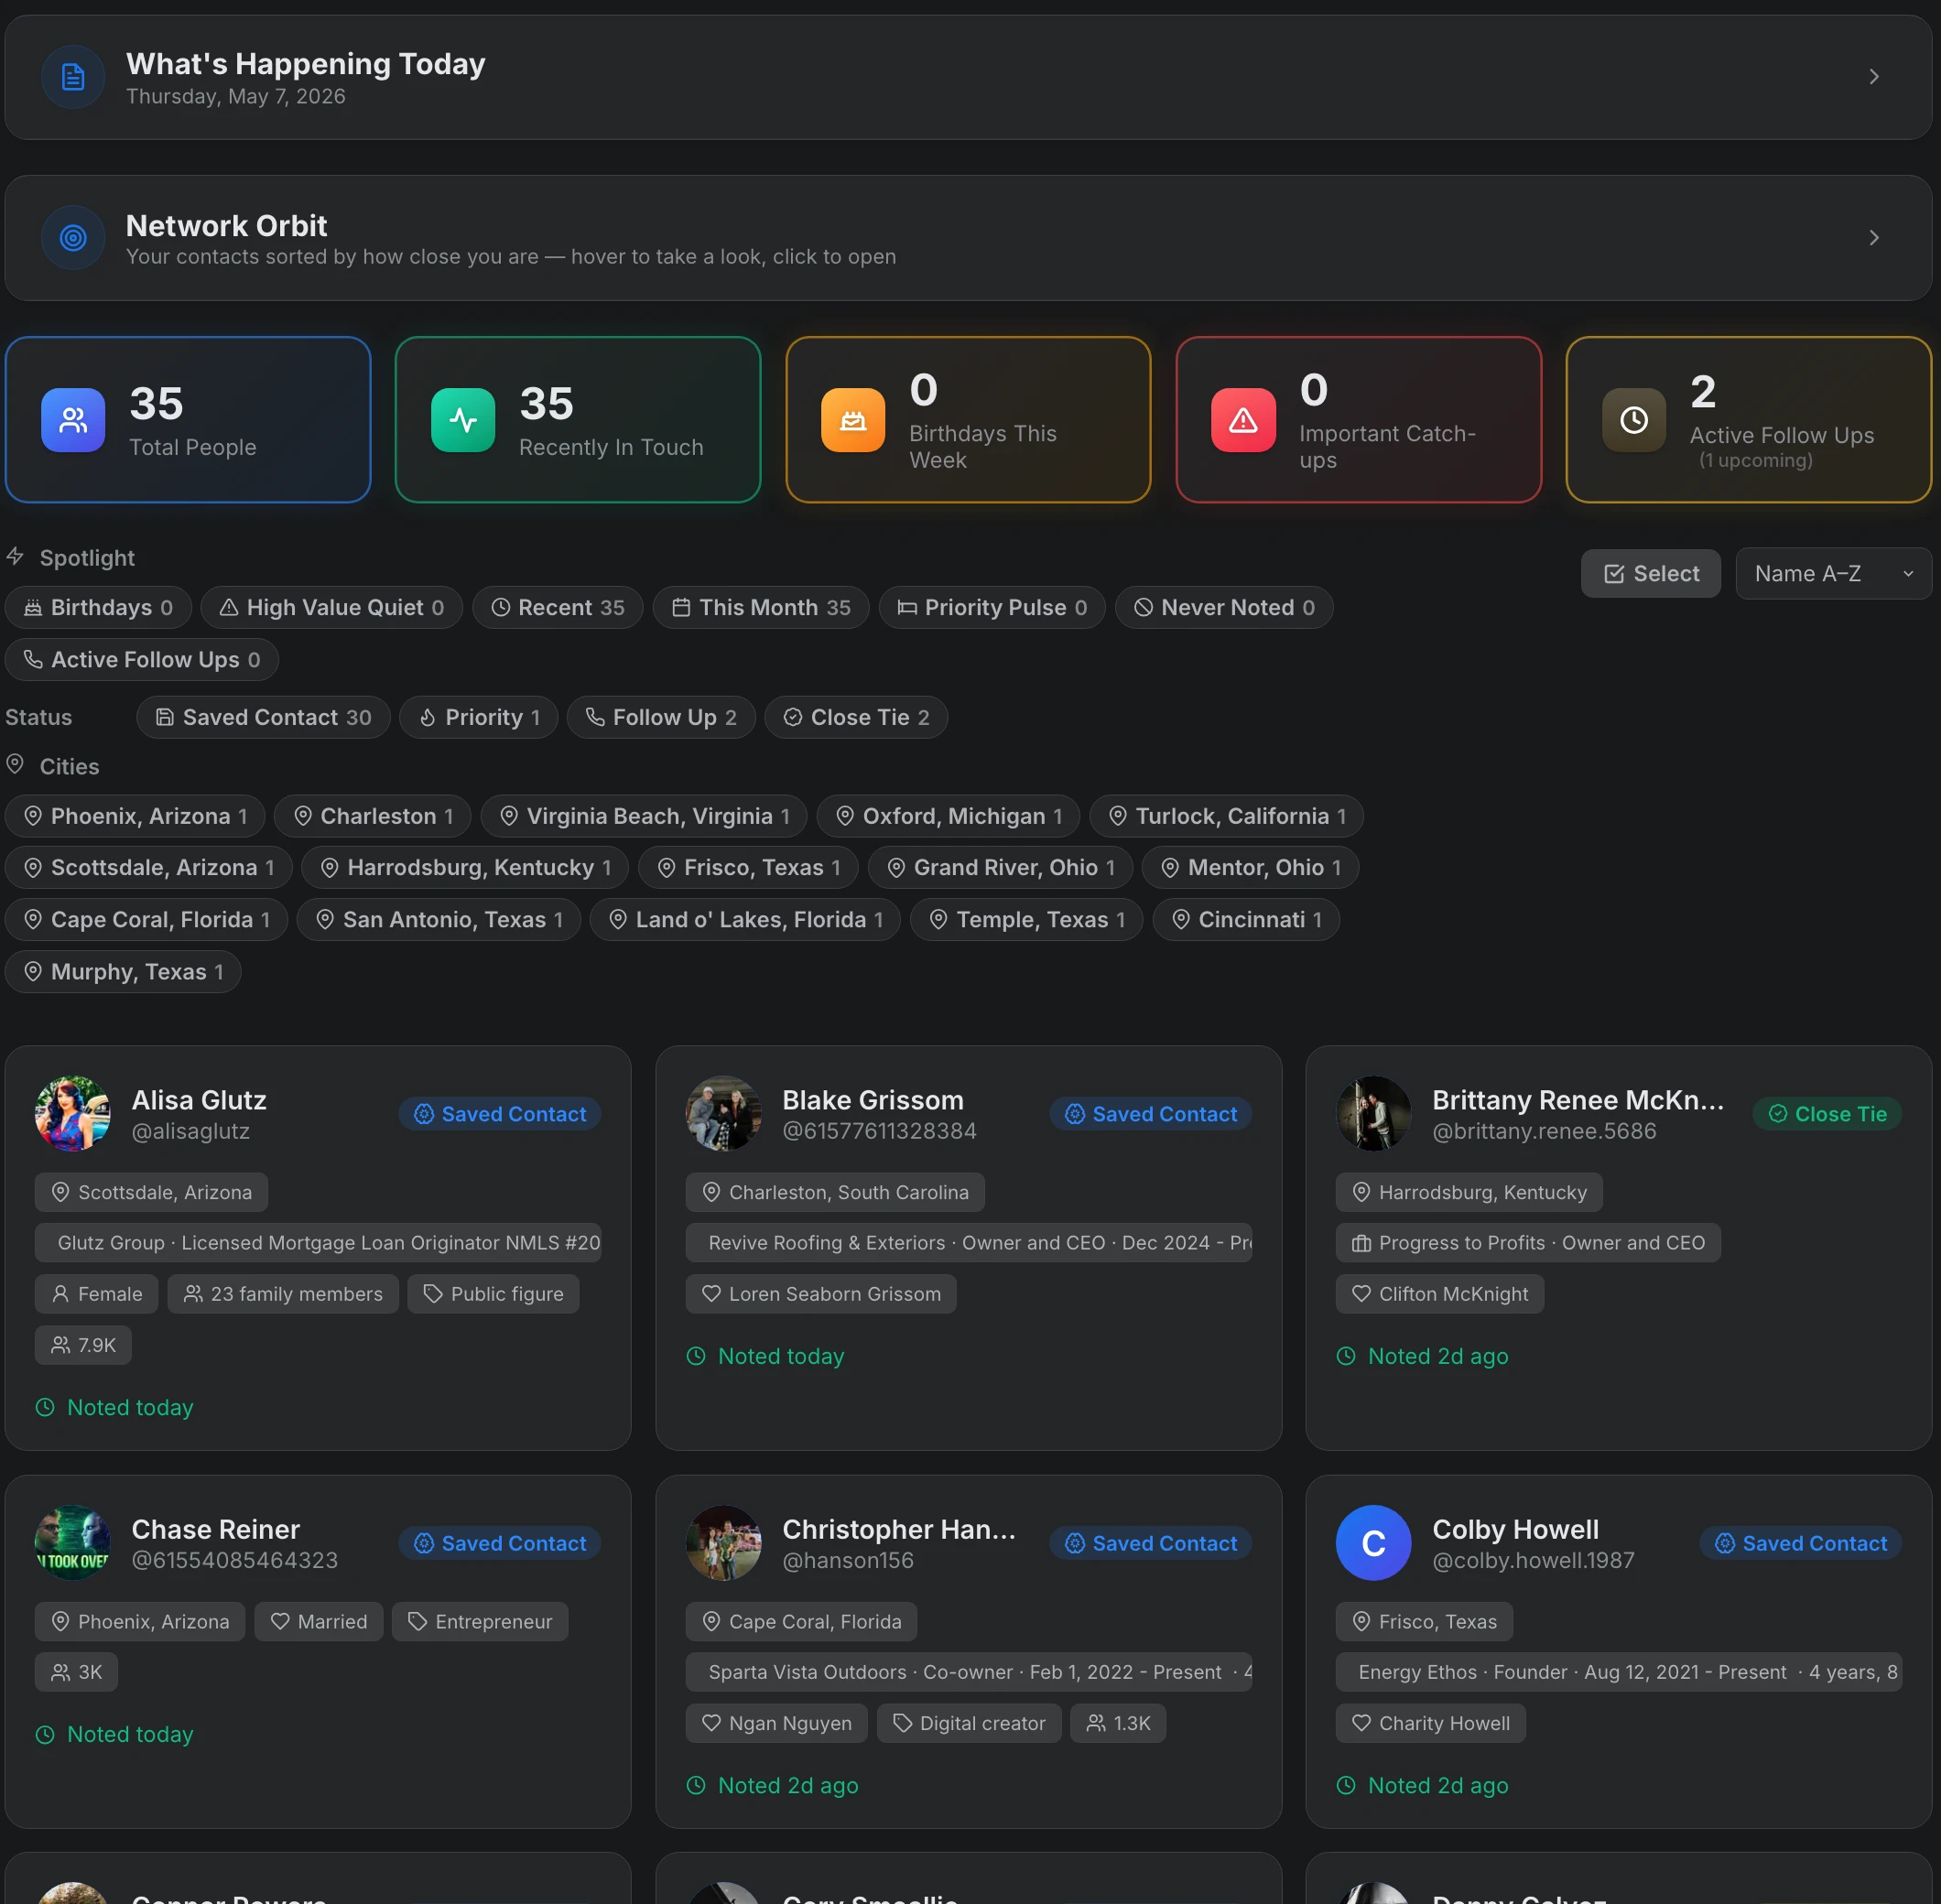Click the heart icon beside Ngan Nguyen
Image resolution: width=1941 pixels, height=1904 pixels.
(x=711, y=1723)
